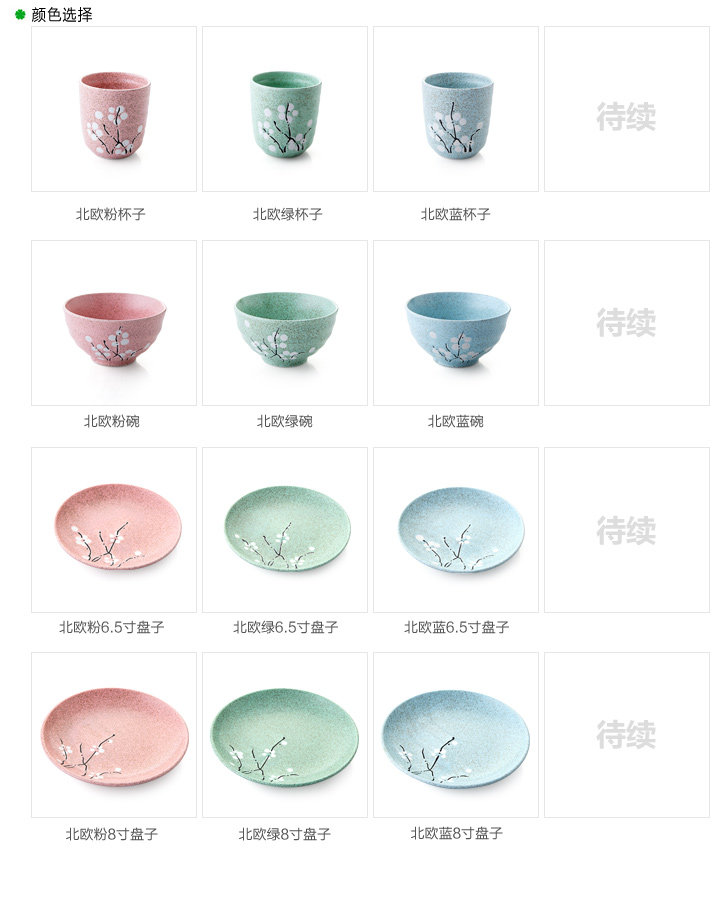721x900 pixels.
Task: Choose the green 6.5-inch plate image
Action: (285, 530)
